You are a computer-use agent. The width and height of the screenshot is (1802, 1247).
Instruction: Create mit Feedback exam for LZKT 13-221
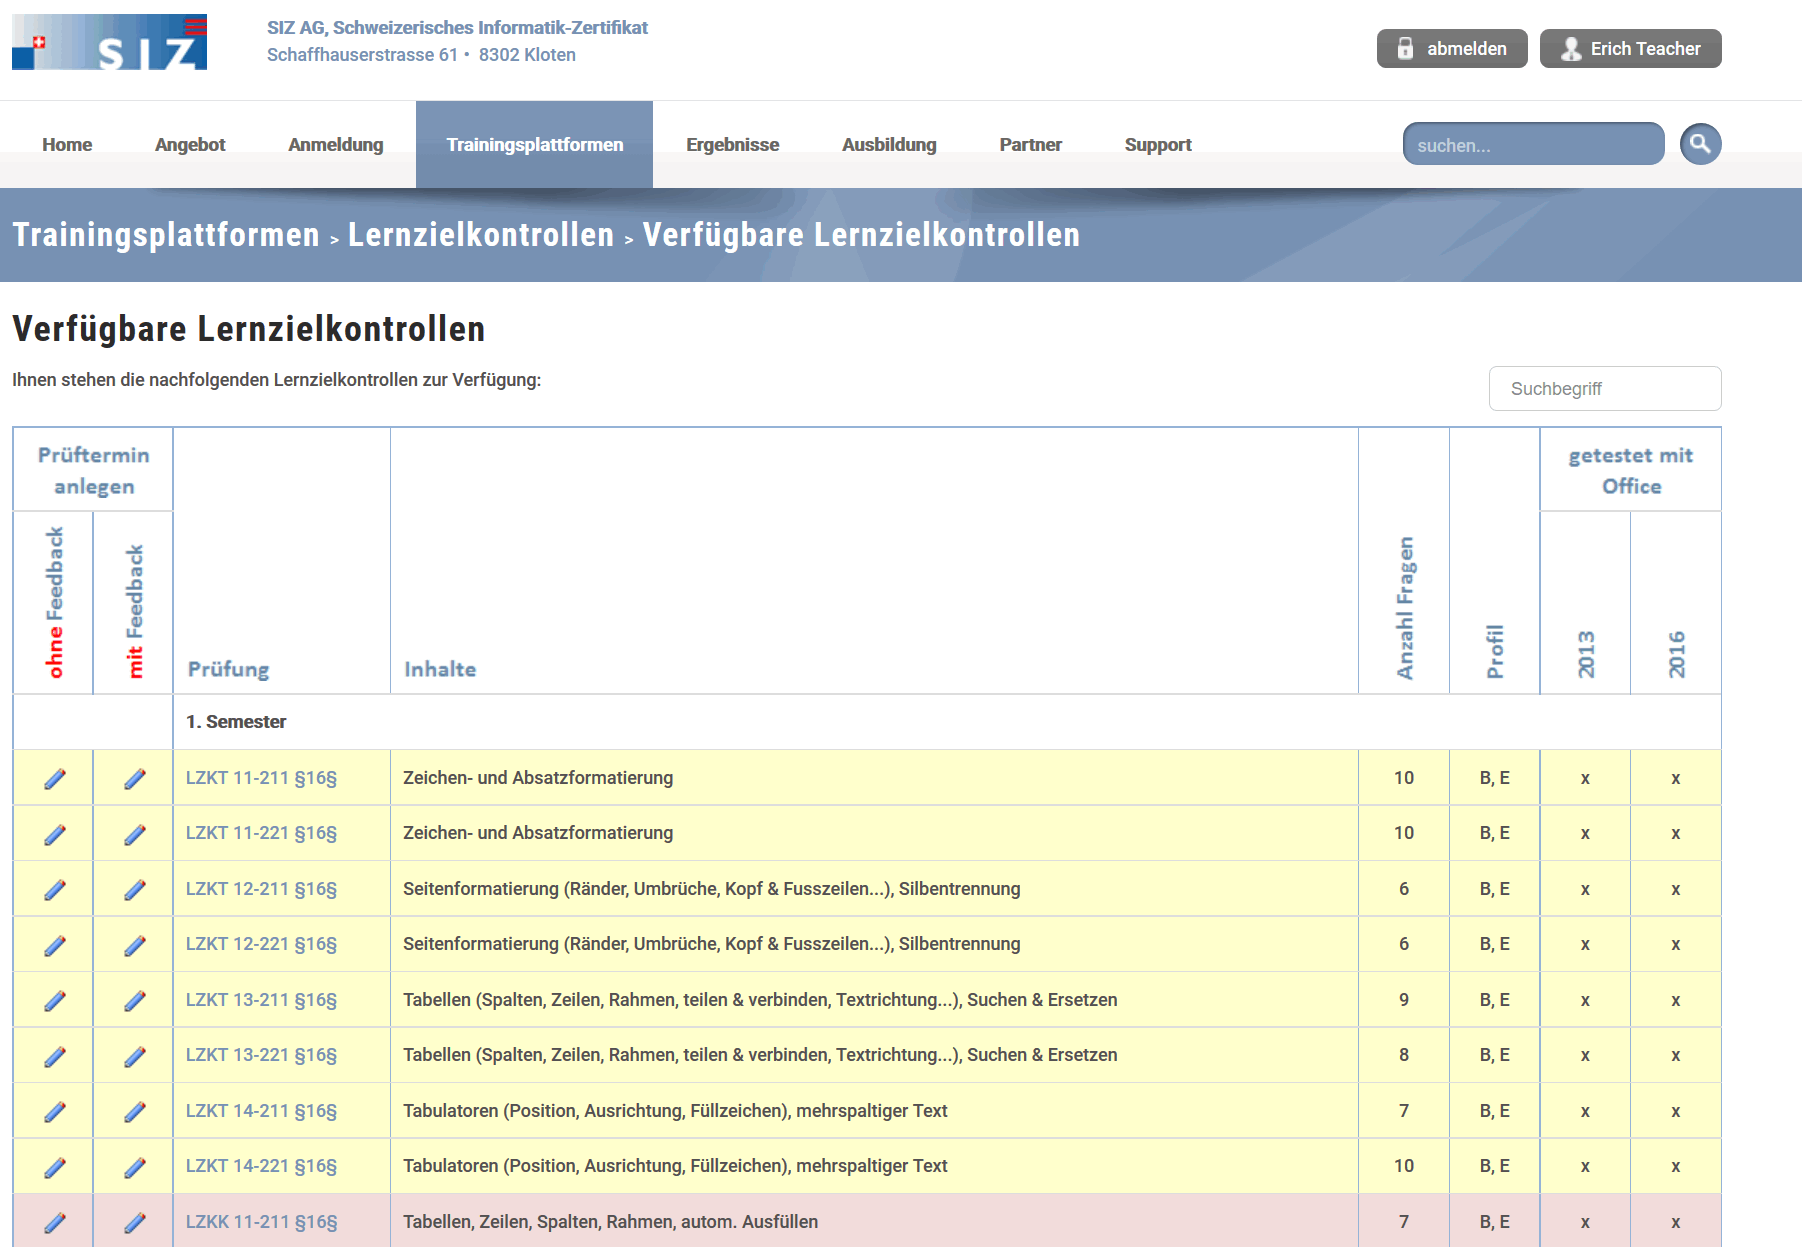[x=135, y=1056]
